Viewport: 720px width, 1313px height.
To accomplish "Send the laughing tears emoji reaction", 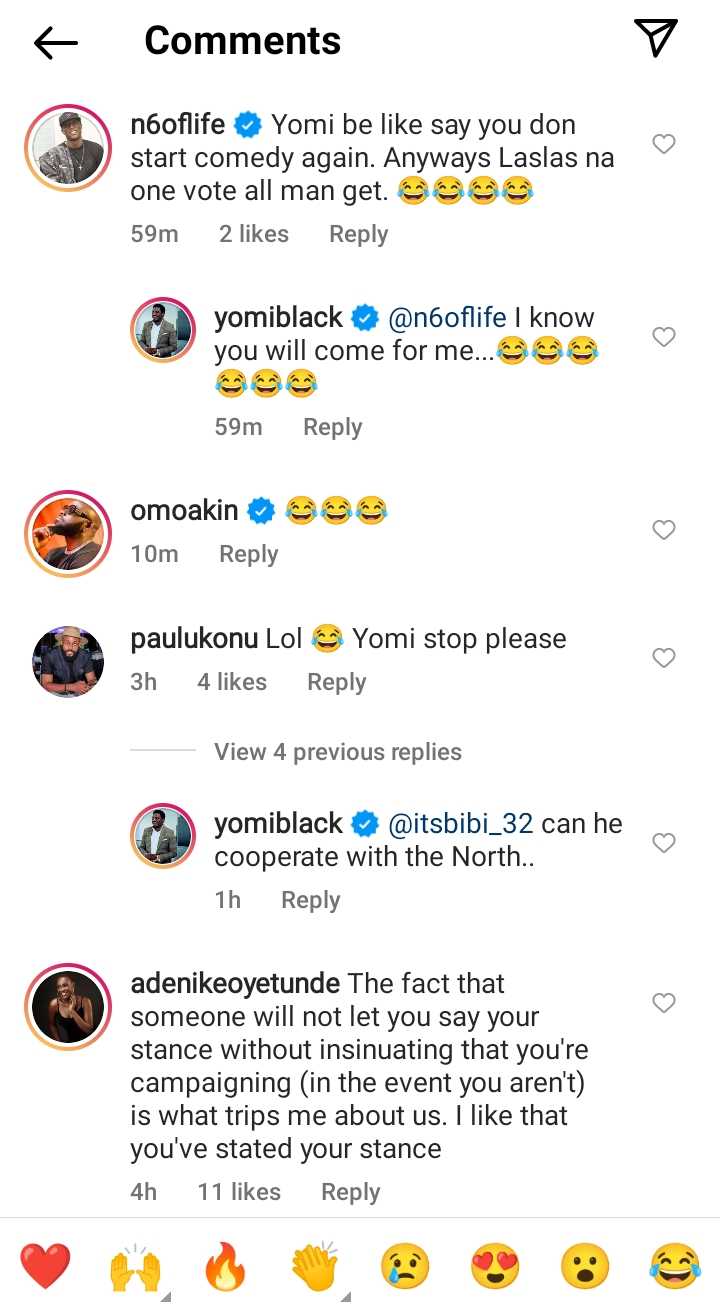I will 674,1266.
